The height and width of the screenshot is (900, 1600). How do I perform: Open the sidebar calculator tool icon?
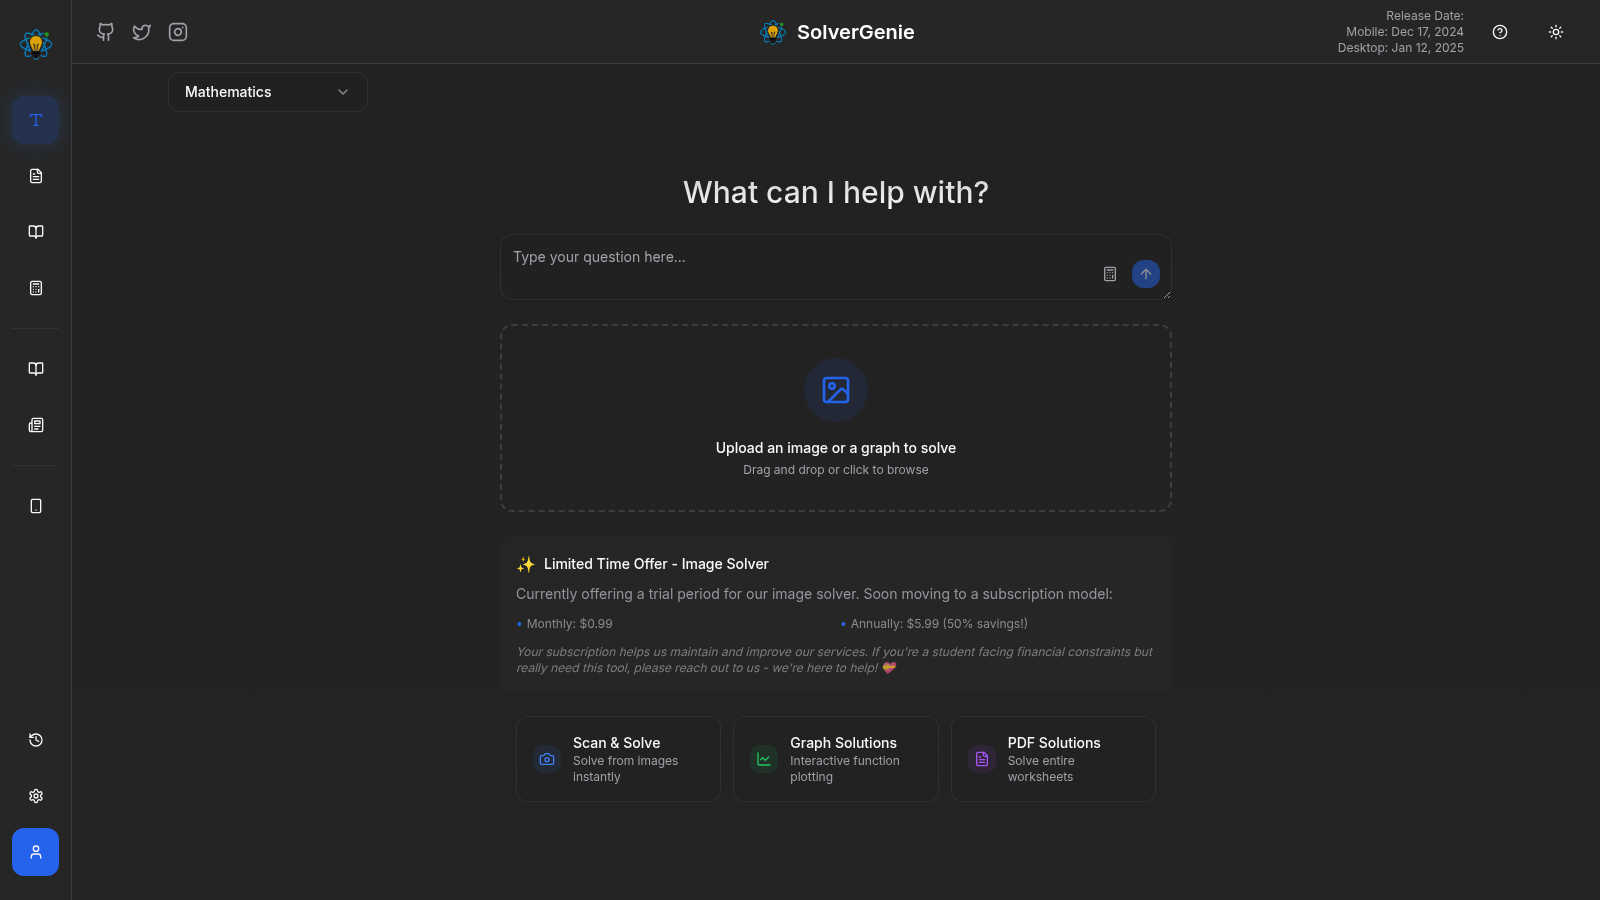click(36, 288)
